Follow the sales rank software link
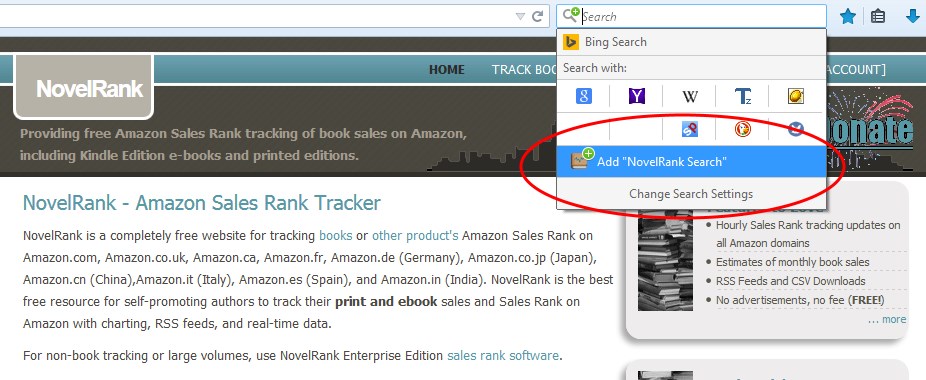Screen dimensions: 926x380 (503, 356)
